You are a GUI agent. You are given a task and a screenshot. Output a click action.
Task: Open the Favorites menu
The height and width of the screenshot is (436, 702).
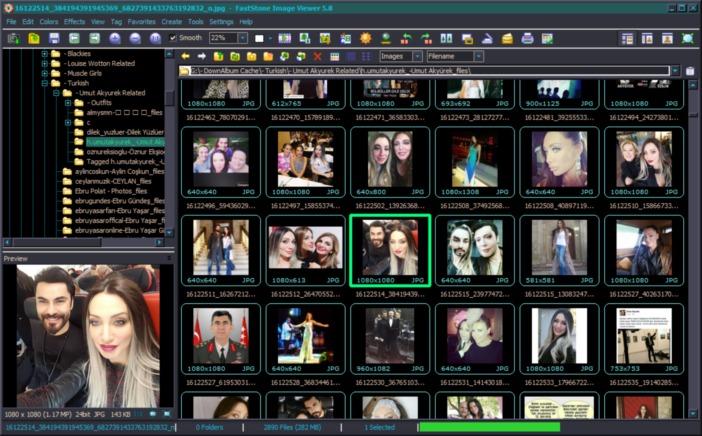click(x=141, y=21)
